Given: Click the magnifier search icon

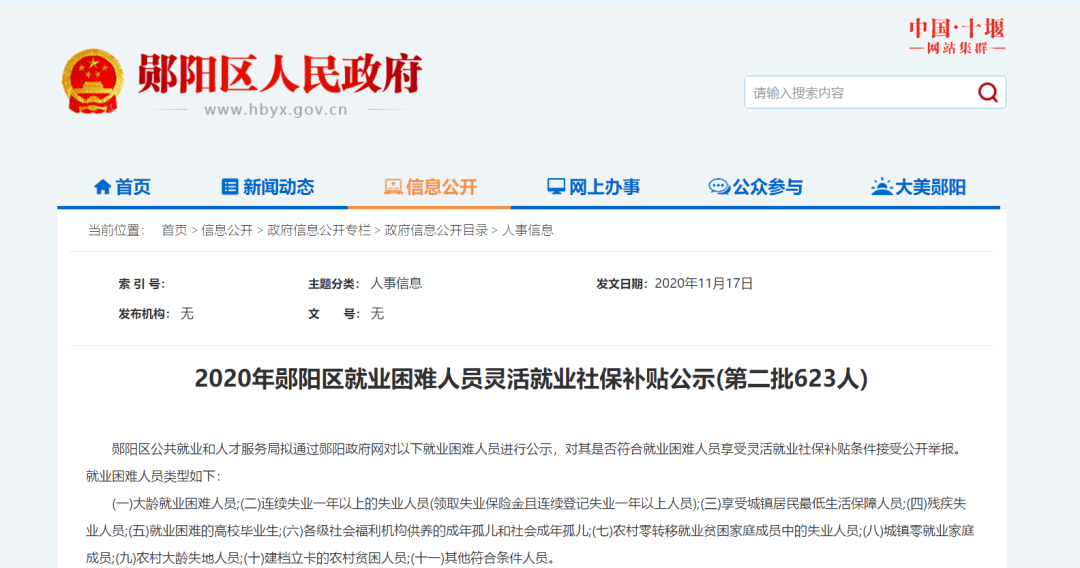Looking at the screenshot, I should click(988, 93).
